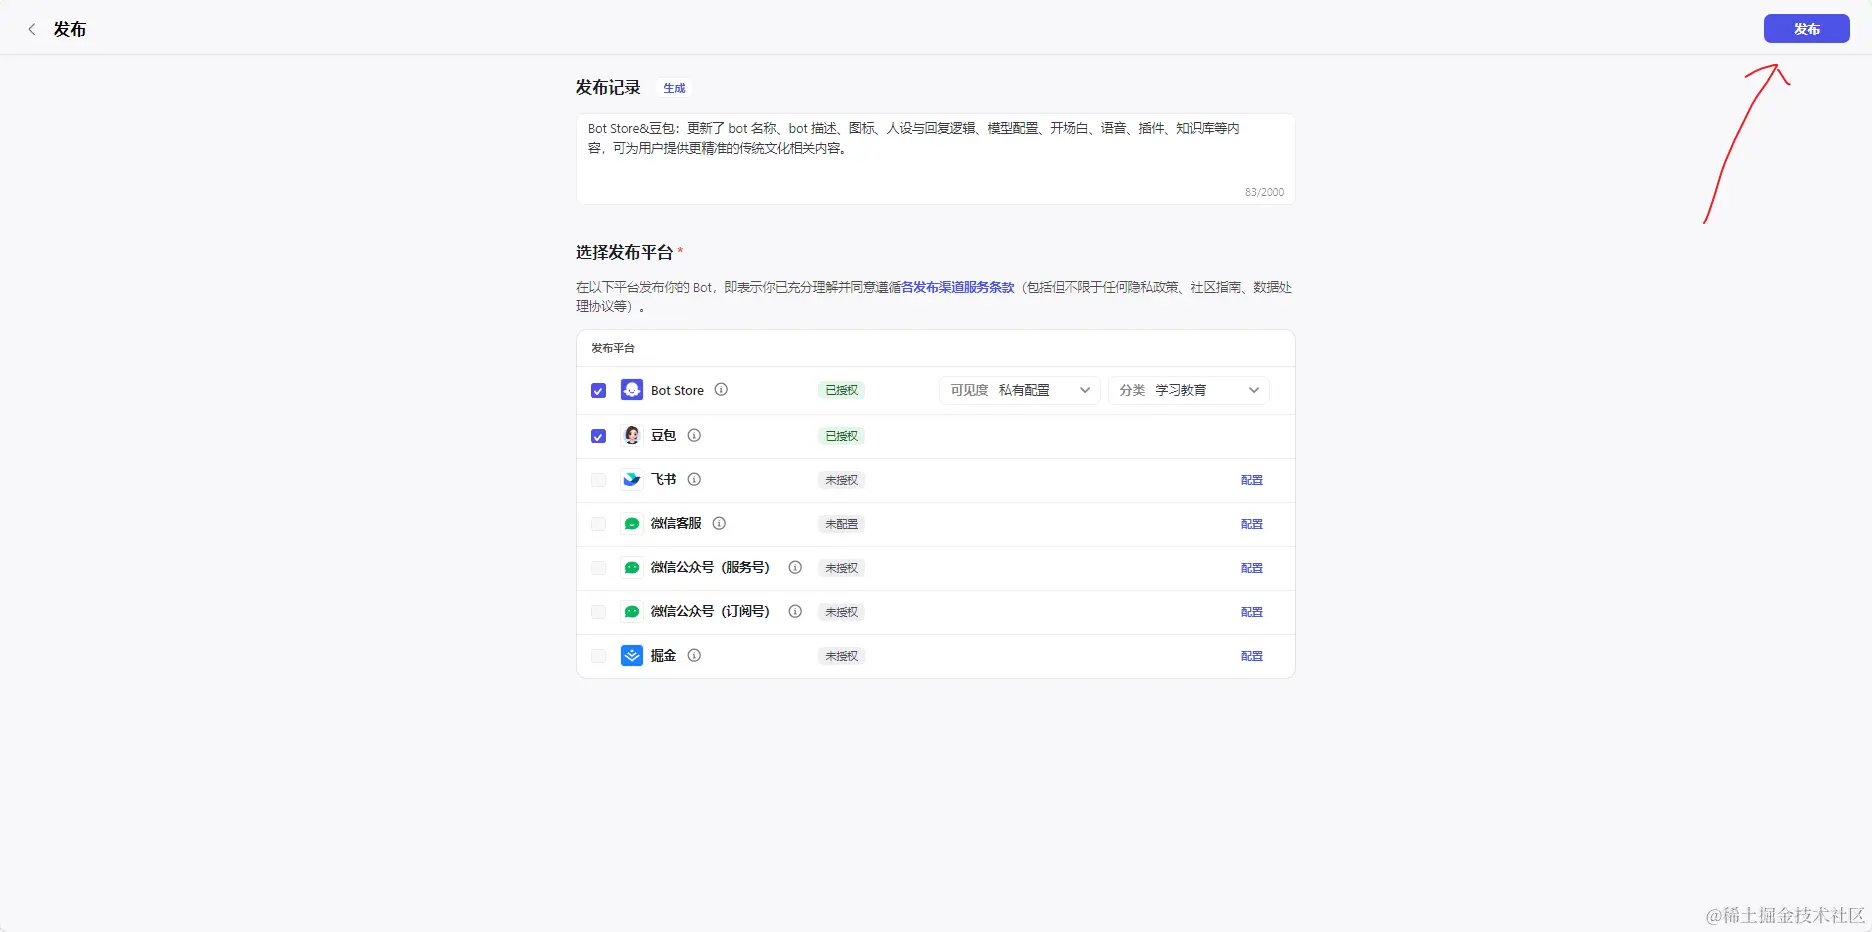Click the 发布平台 table header
The height and width of the screenshot is (932, 1872).
tap(613, 348)
